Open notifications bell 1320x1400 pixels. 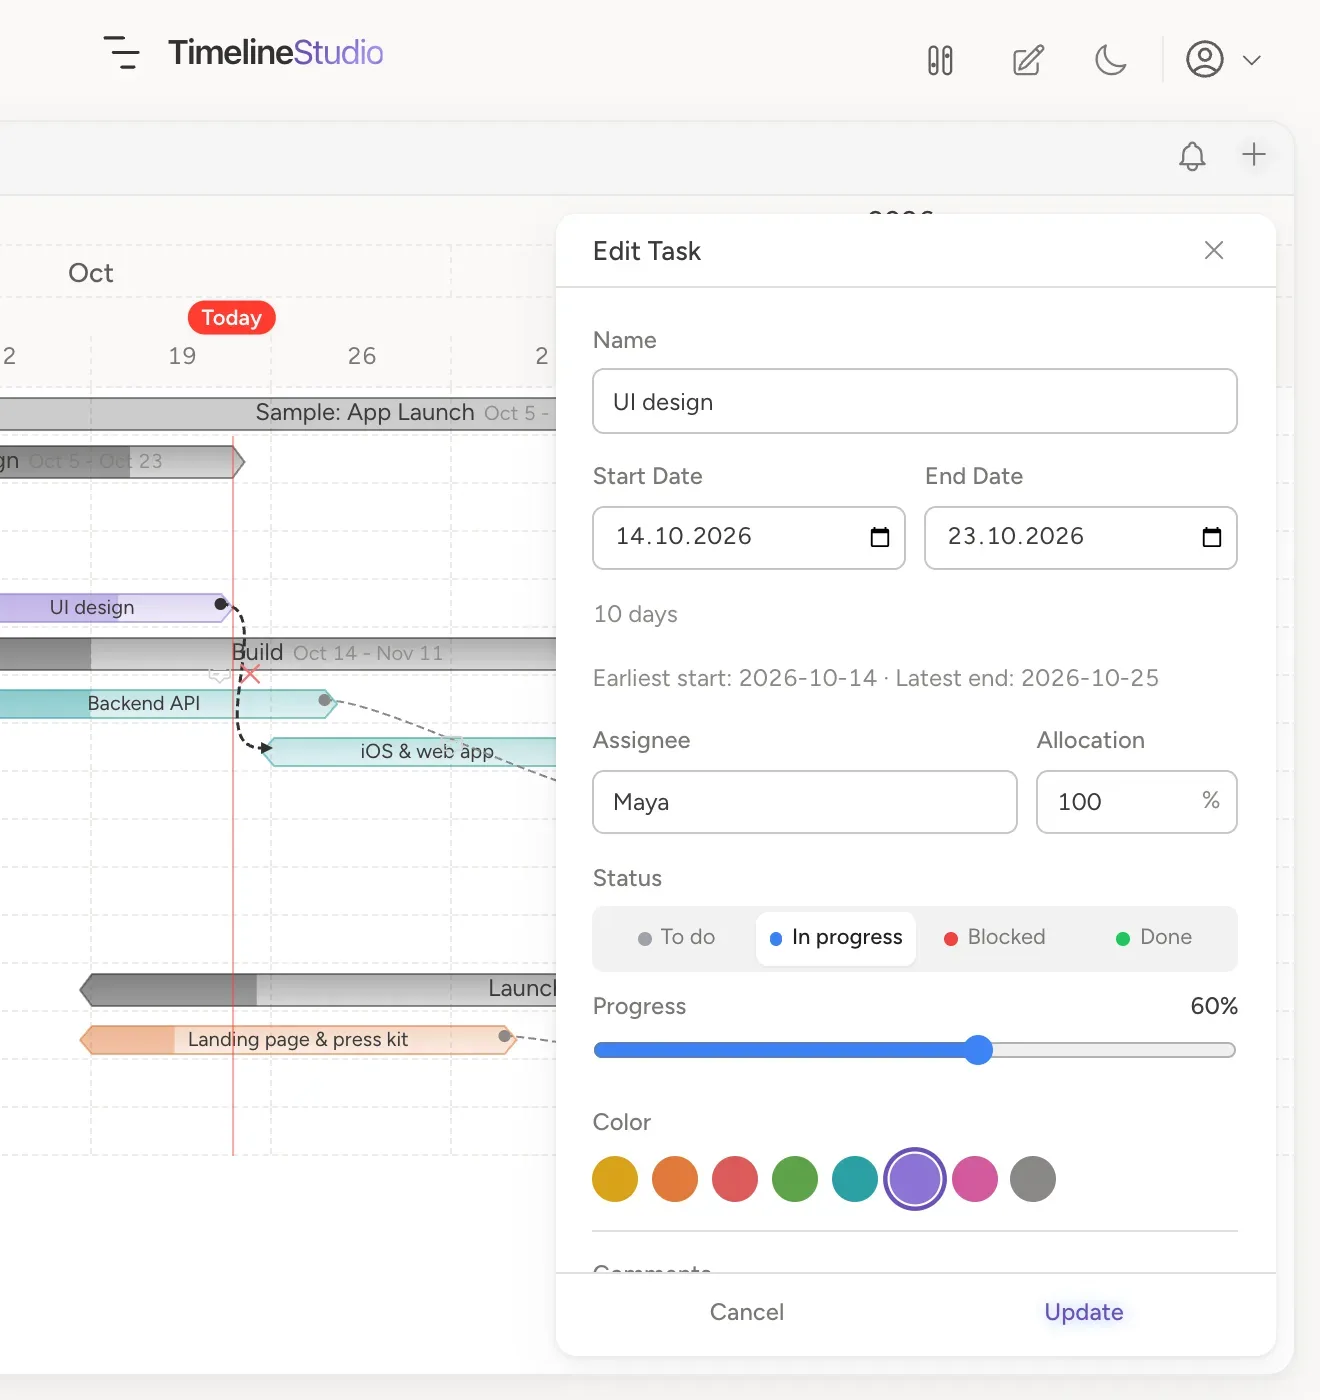pos(1192,156)
